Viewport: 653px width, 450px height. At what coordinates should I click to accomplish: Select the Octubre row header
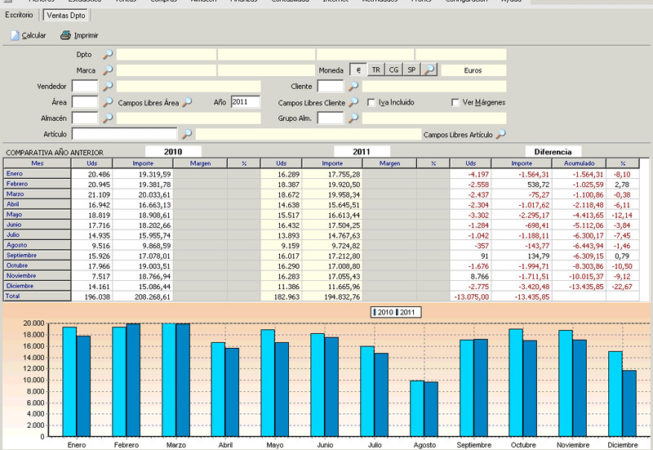point(37,265)
